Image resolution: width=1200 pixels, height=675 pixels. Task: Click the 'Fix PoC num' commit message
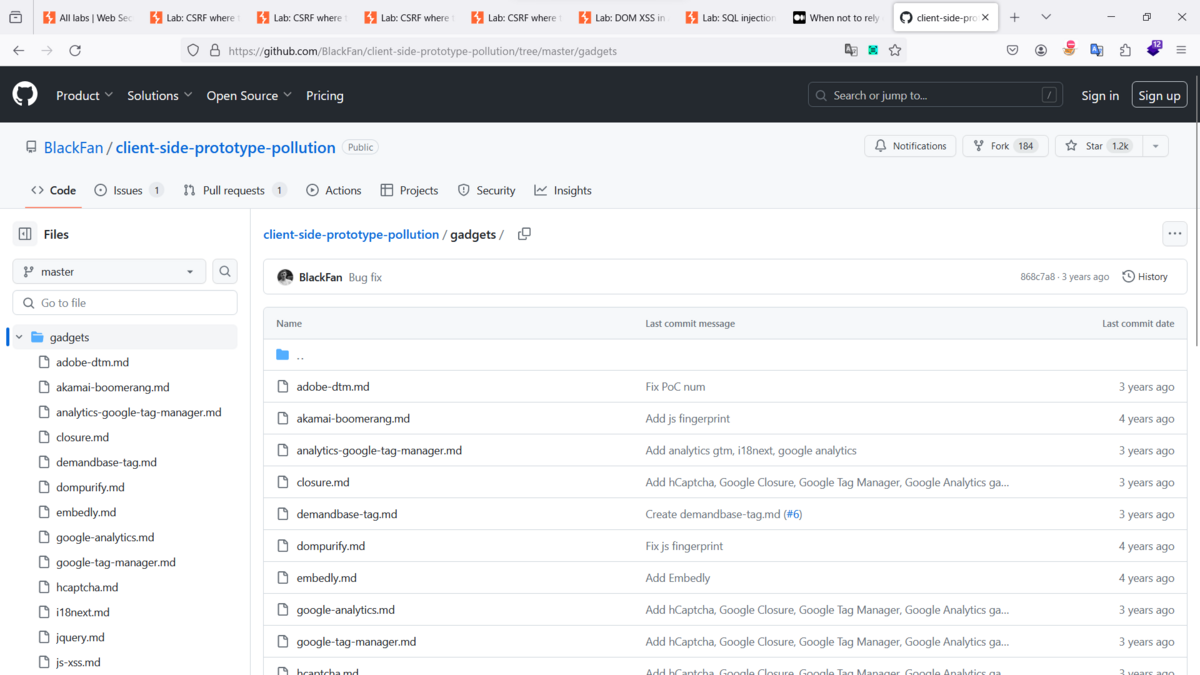click(675, 386)
